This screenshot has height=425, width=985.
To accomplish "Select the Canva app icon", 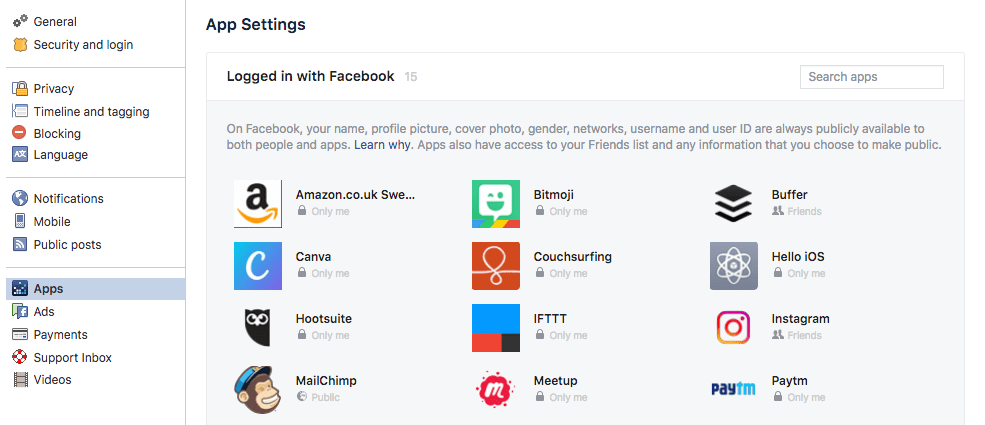I will click(x=258, y=266).
